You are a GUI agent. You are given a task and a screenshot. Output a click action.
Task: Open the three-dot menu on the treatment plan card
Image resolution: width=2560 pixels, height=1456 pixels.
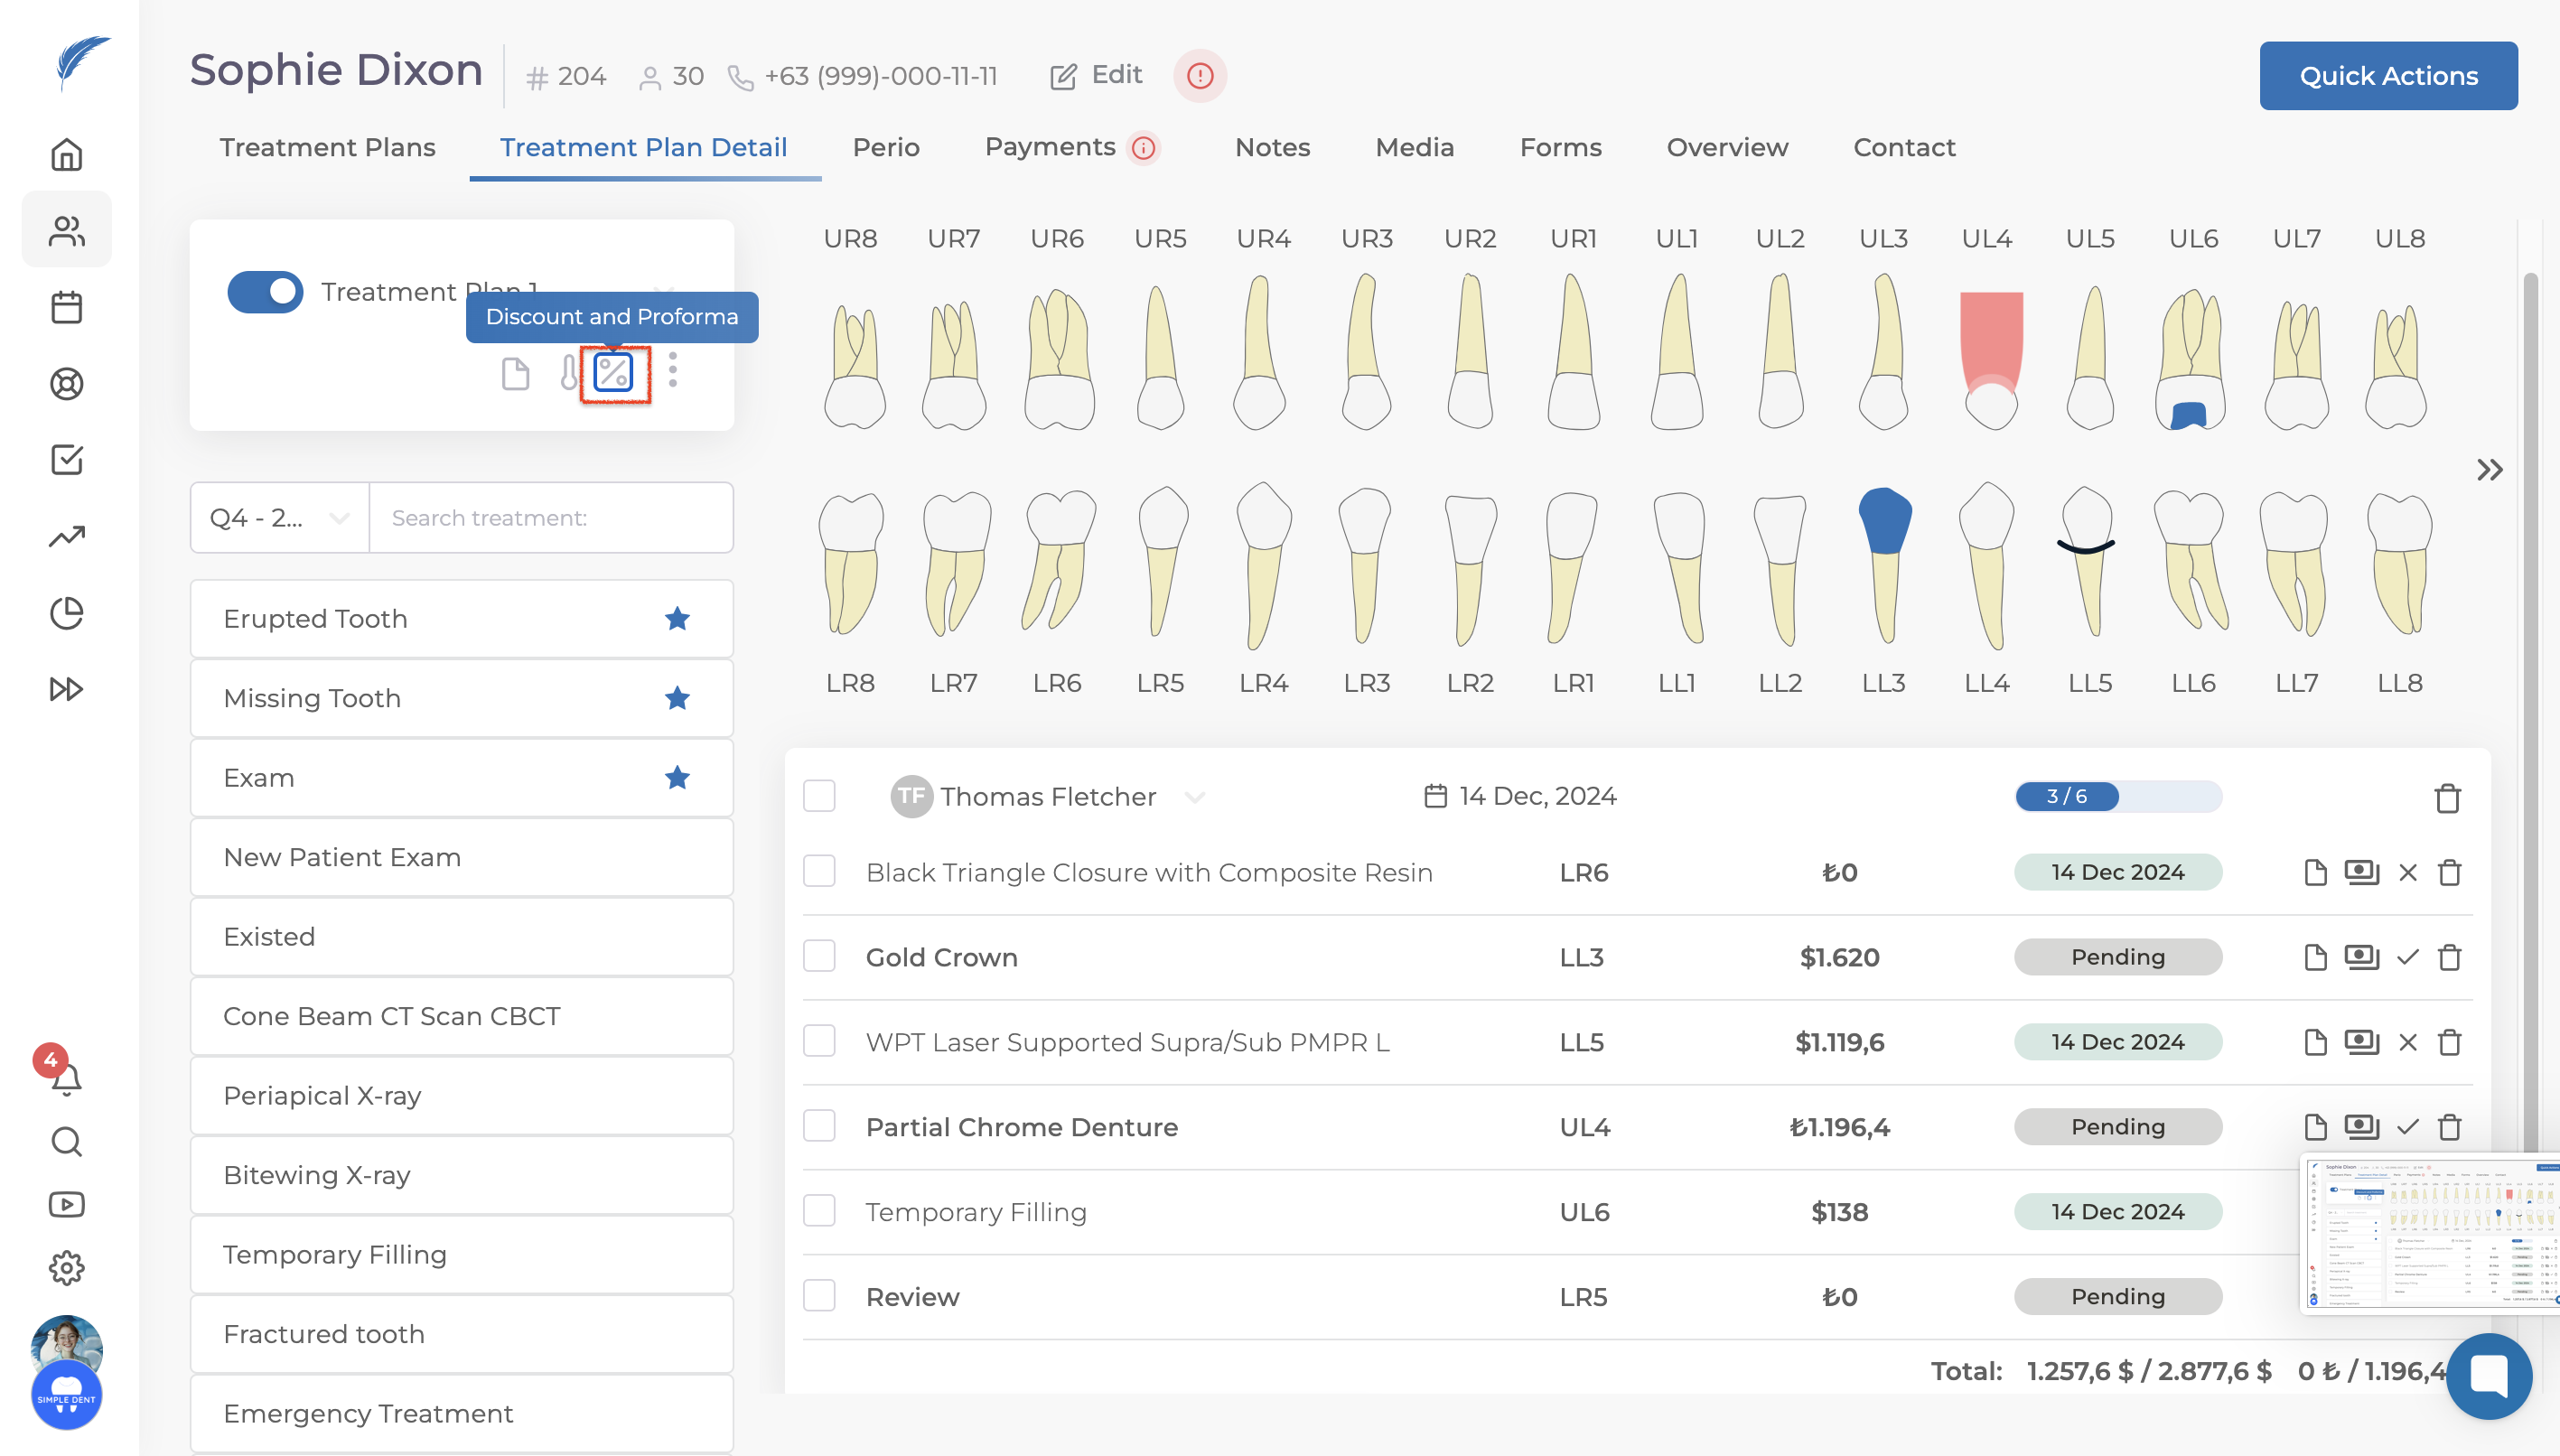tap(673, 371)
